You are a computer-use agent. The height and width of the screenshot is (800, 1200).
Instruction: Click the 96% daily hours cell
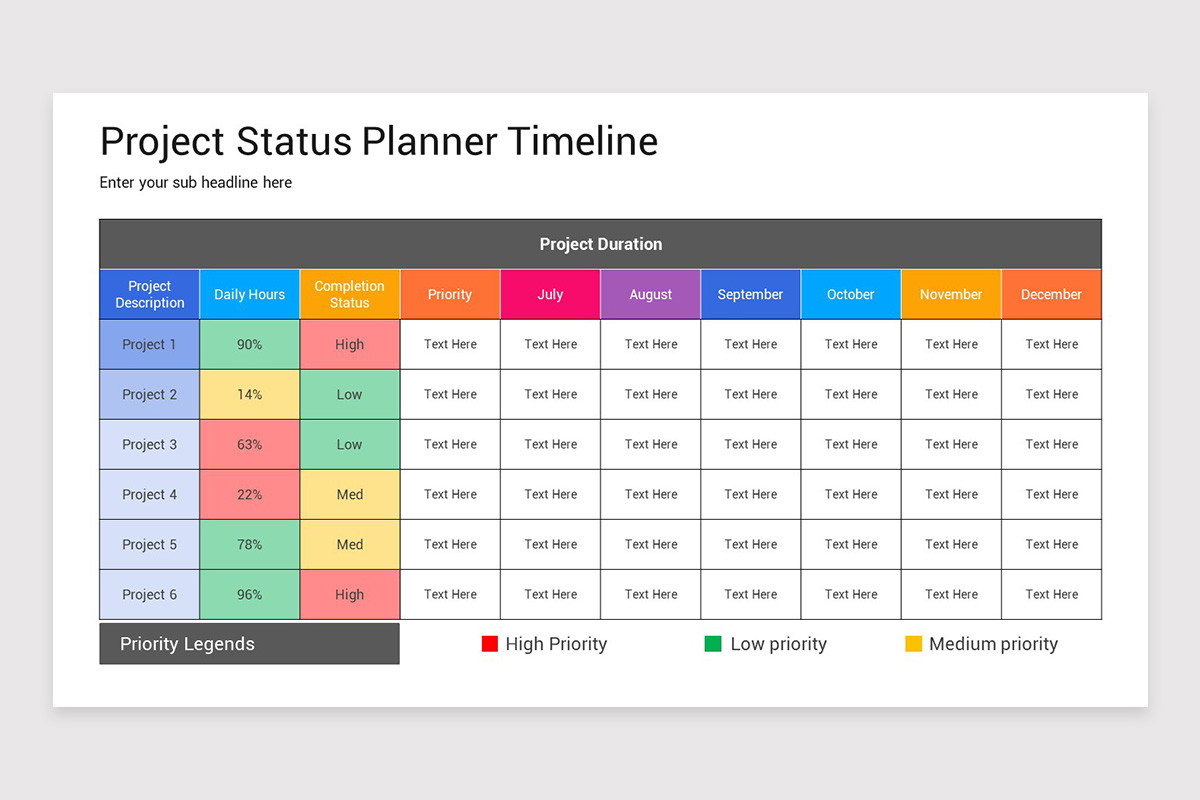tap(250, 594)
